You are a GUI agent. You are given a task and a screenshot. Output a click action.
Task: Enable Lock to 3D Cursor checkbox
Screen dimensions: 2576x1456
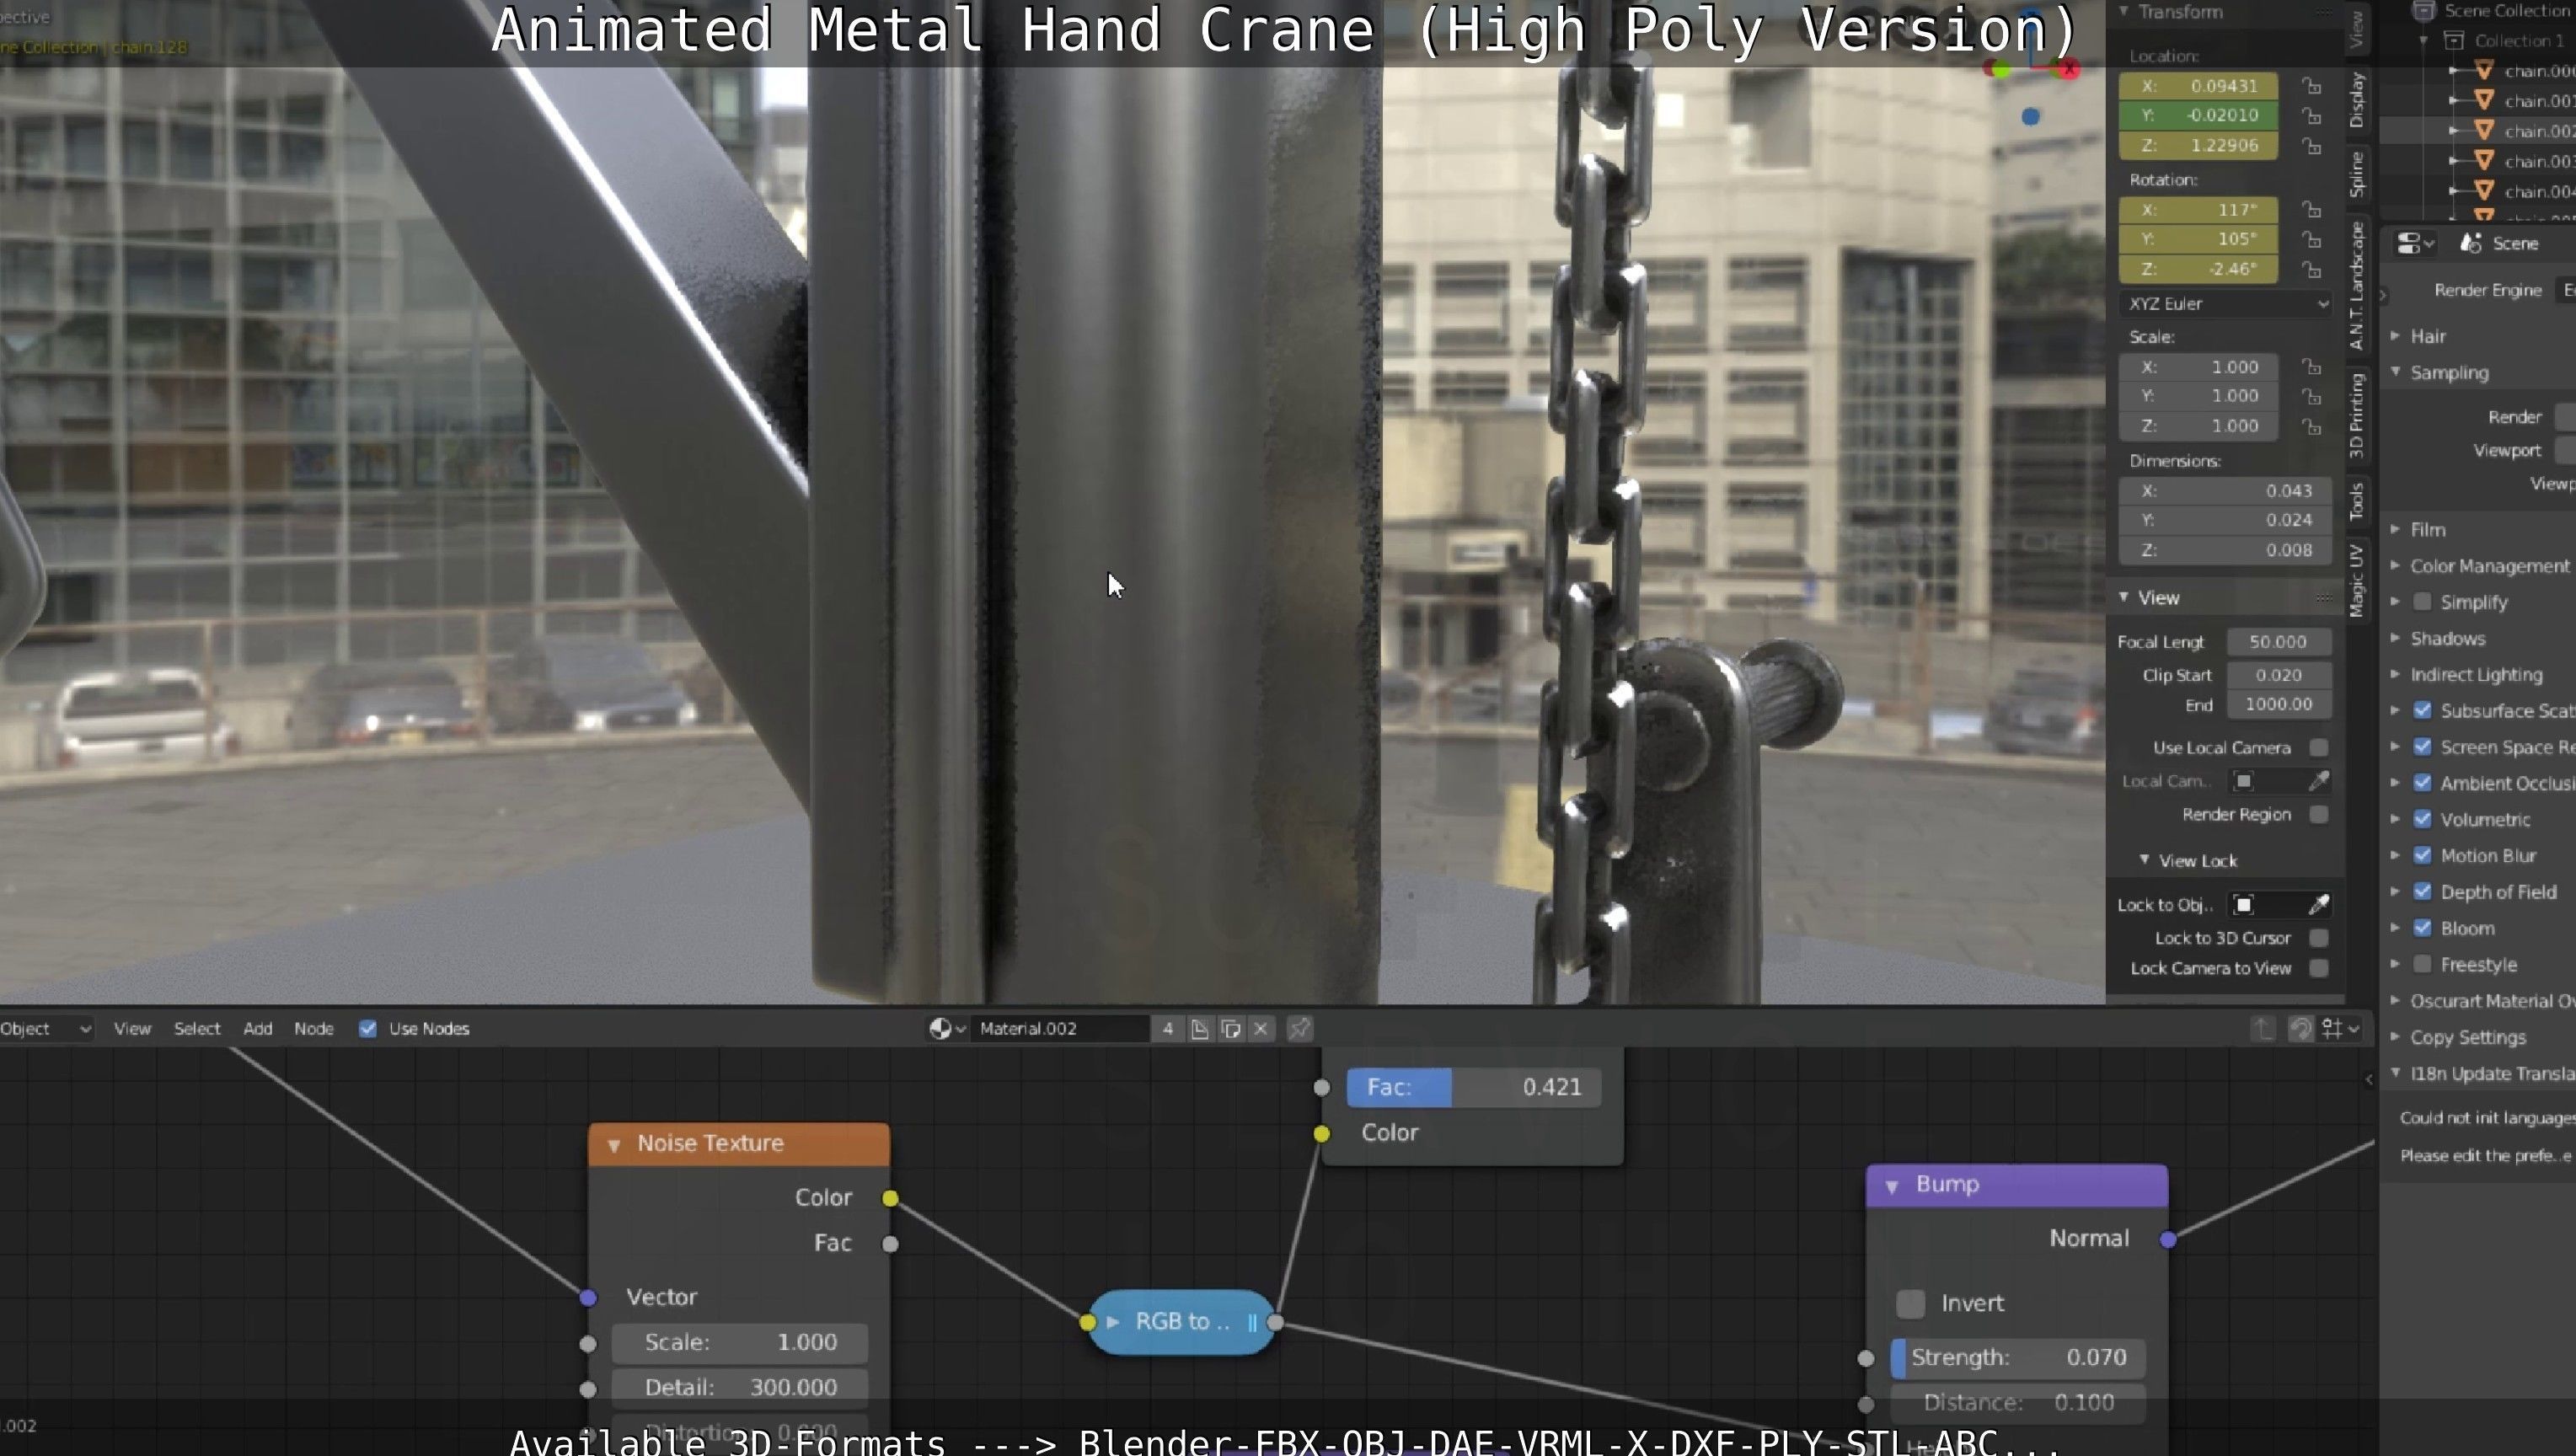[2319, 937]
